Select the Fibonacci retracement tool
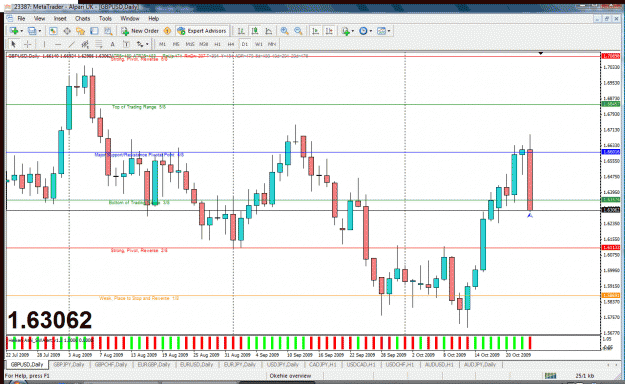Screen dimensions: 625x384 click(x=99, y=44)
